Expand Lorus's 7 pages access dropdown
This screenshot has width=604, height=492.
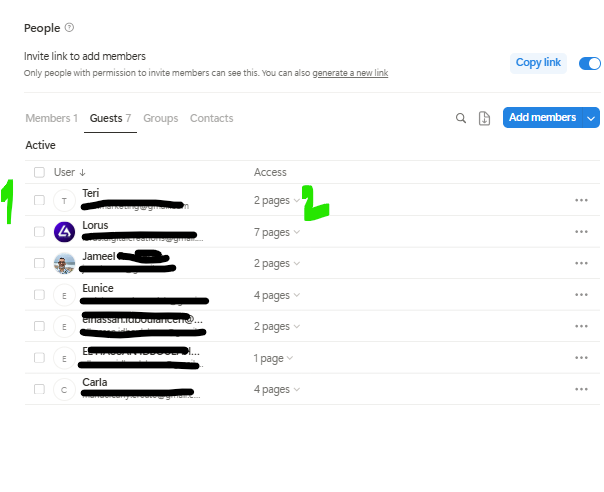277,232
